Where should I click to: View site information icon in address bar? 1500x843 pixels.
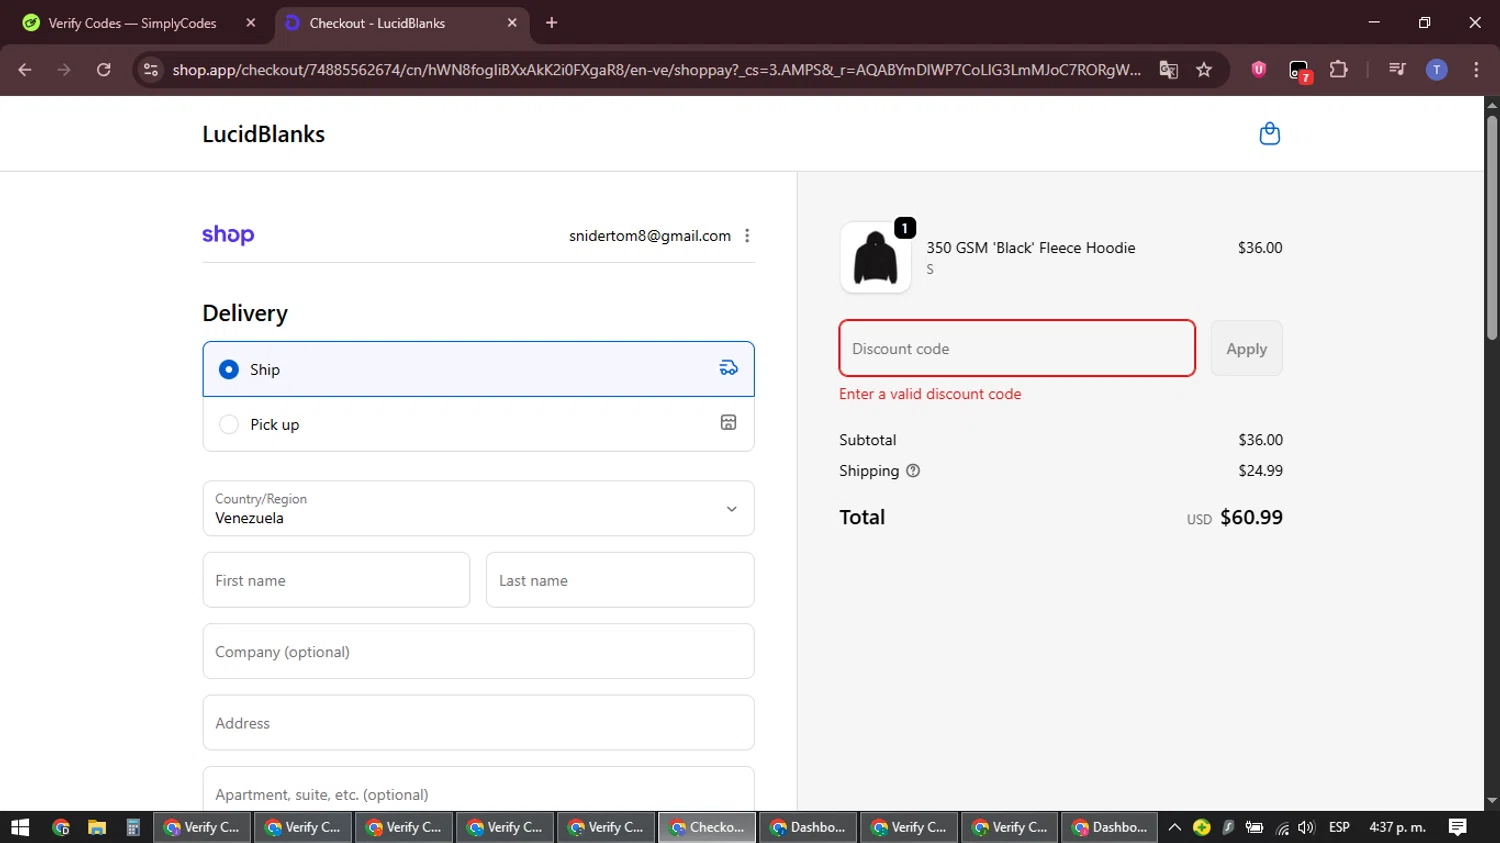click(x=151, y=69)
